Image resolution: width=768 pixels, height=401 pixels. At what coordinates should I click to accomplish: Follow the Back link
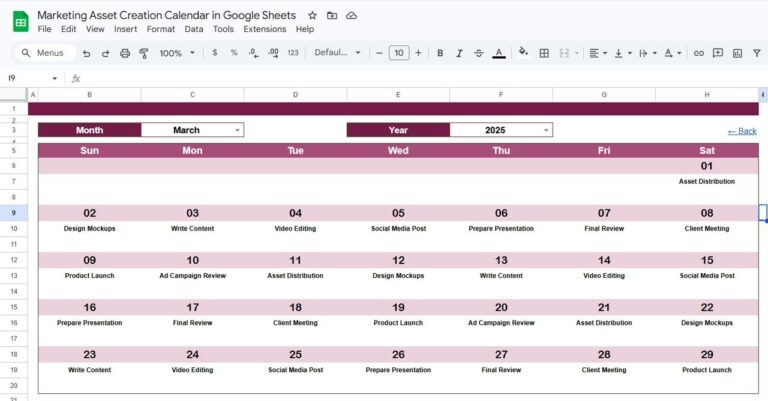(742, 131)
